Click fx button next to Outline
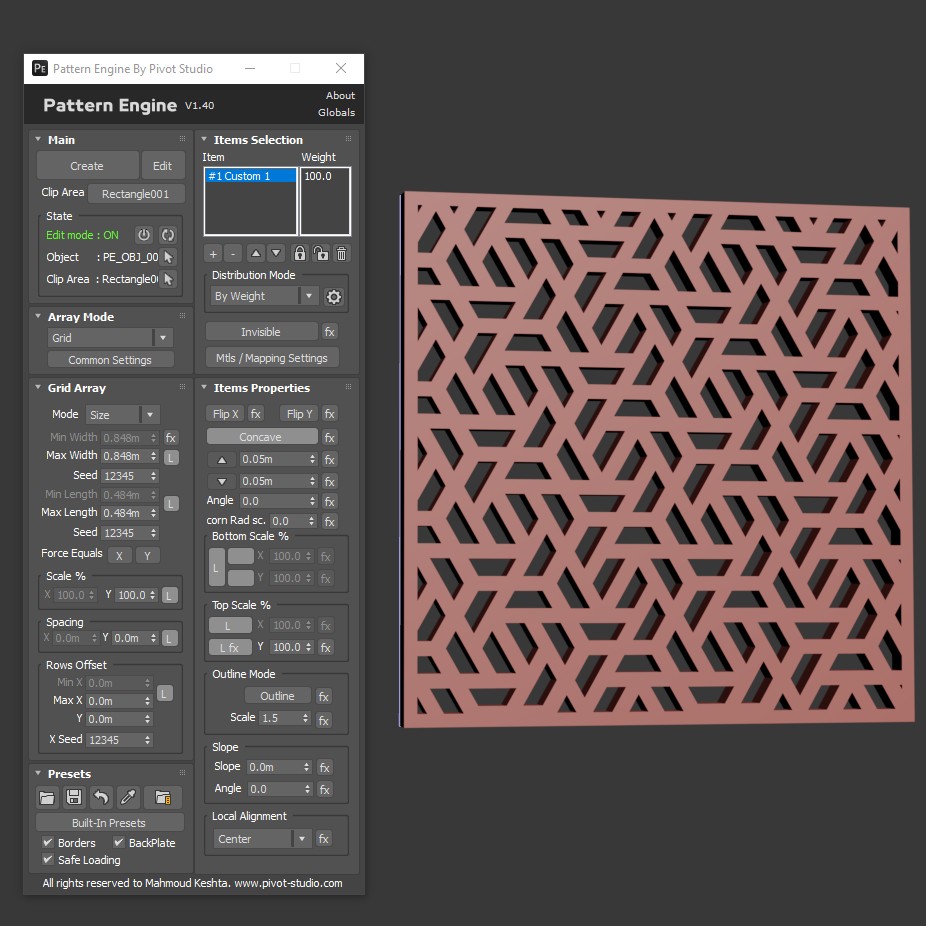Viewport: 926px width, 926px height. pos(324,697)
